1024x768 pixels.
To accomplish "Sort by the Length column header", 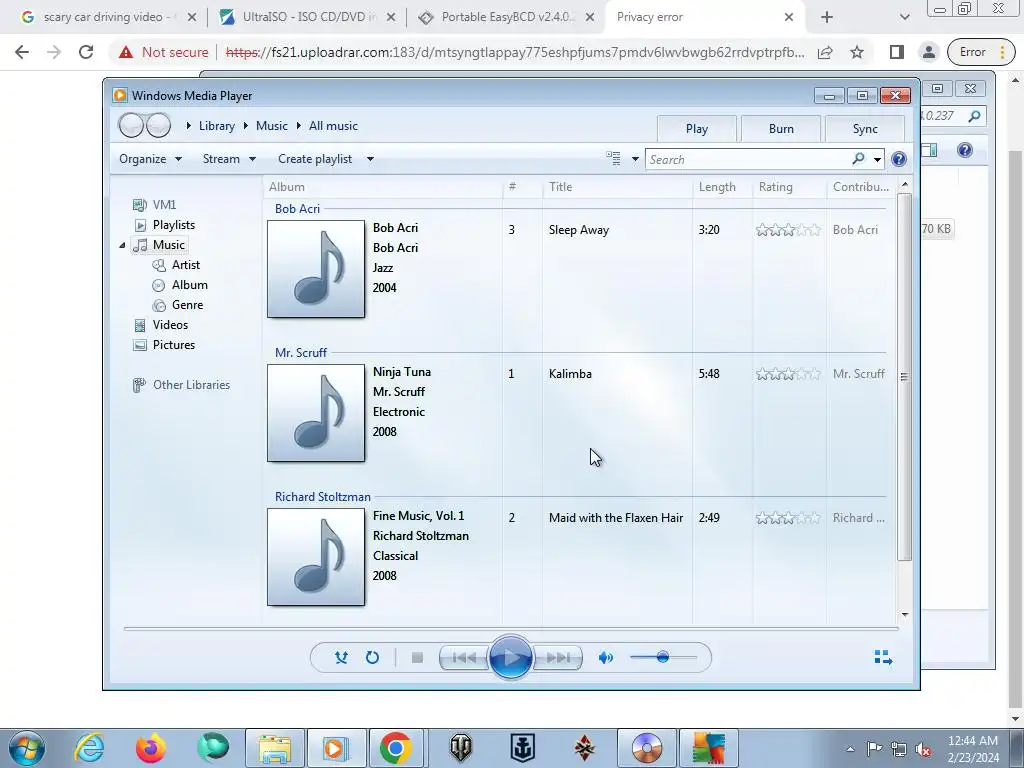I will pos(723,187).
